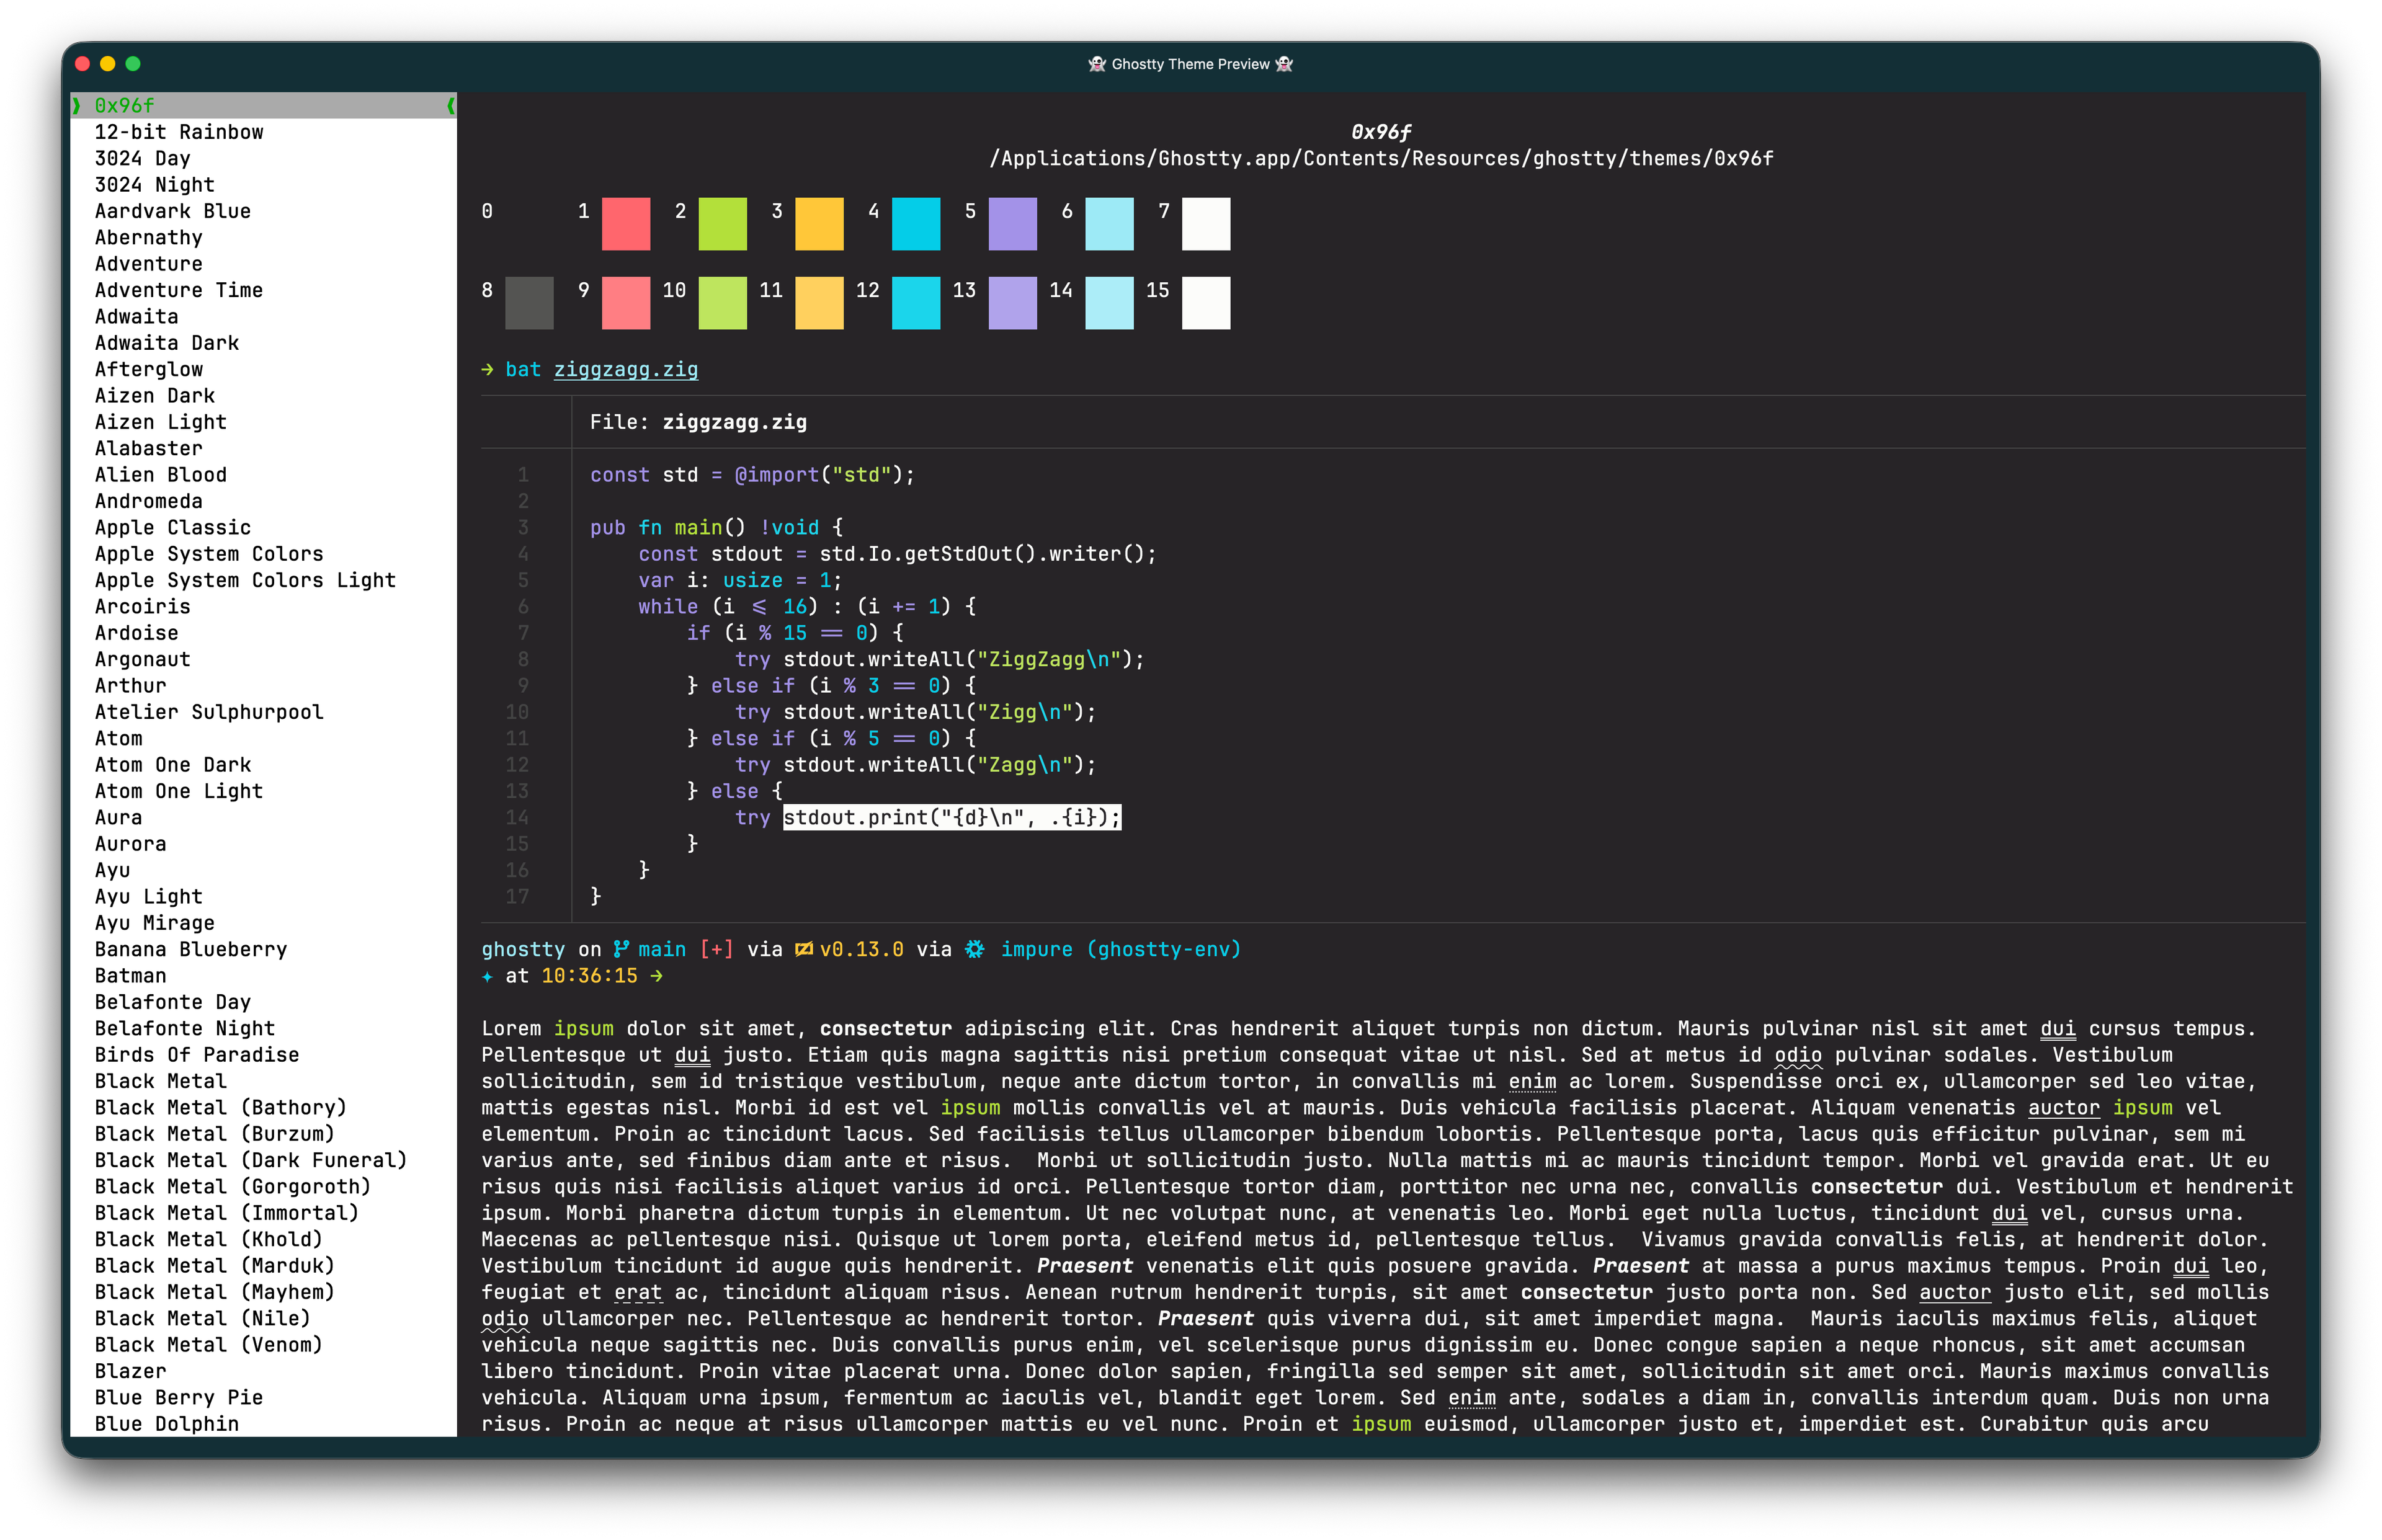
Task: Click the File: ziggzagg.zig header
Action: pos(698,422)
